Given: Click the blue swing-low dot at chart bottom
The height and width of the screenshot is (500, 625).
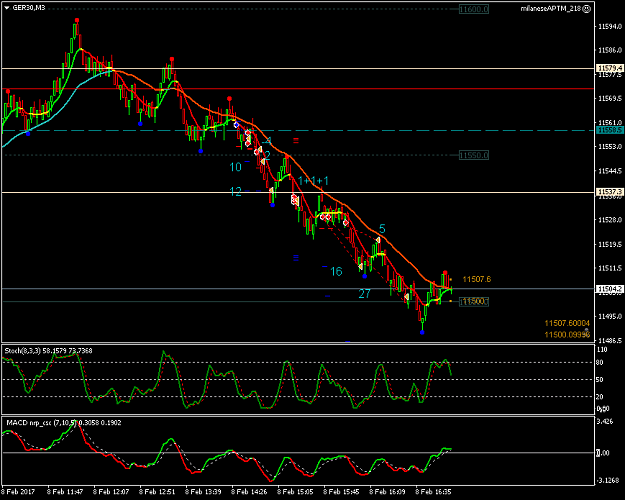Looking at the screenshot, I should pyautogui.click(x=422, y=332).
